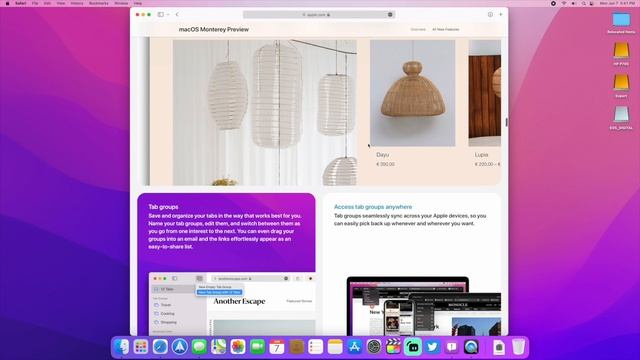Click the Wi-Fi status icon
640x360 pixels.
pyautogui.click(x=564, y=3)
